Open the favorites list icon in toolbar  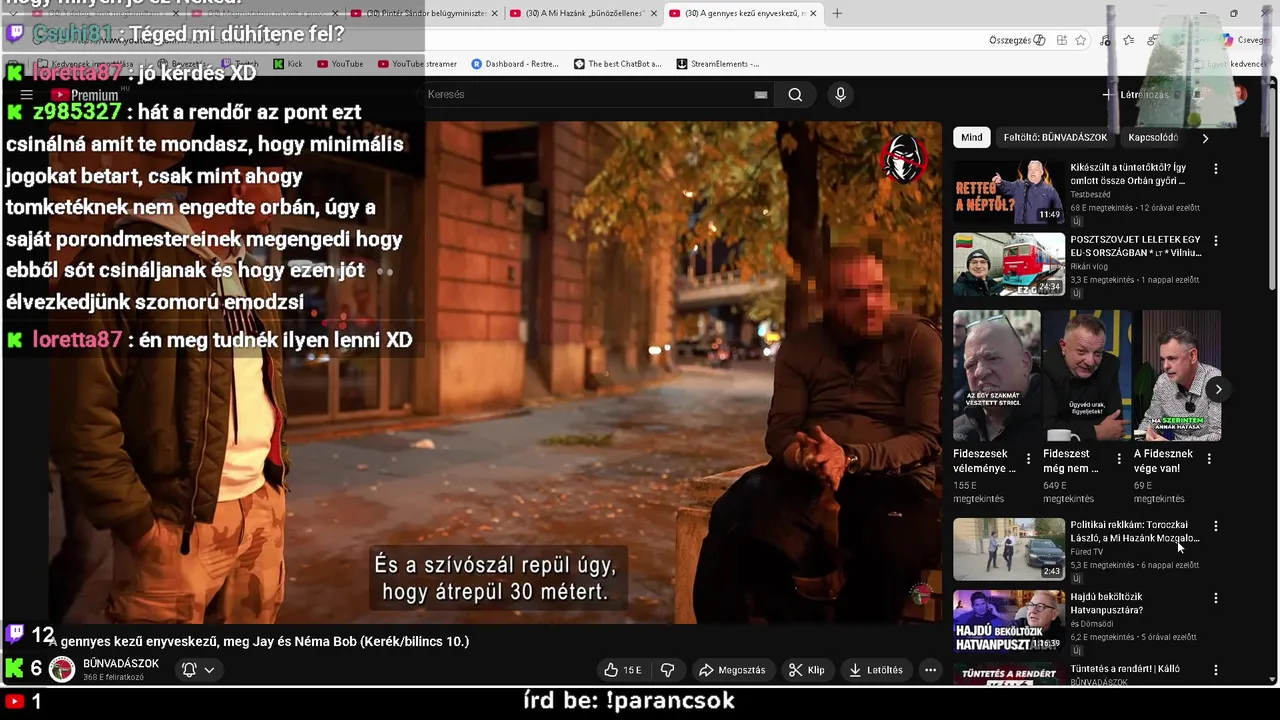click(x=1129, y=40)
